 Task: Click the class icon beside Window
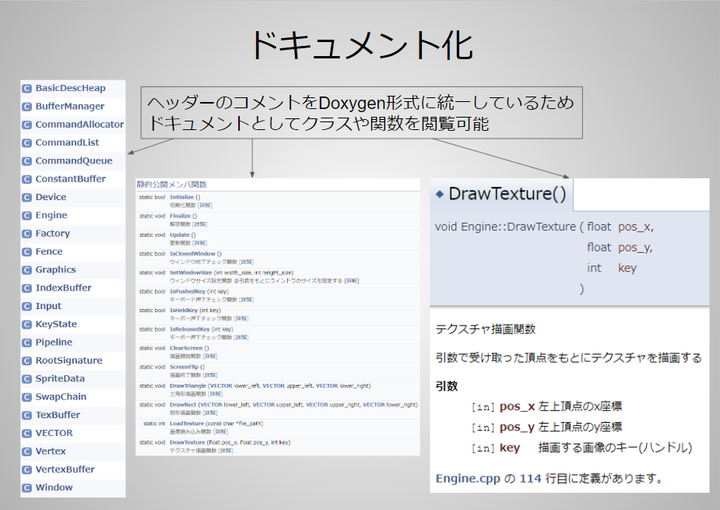[x=27, y=488]
